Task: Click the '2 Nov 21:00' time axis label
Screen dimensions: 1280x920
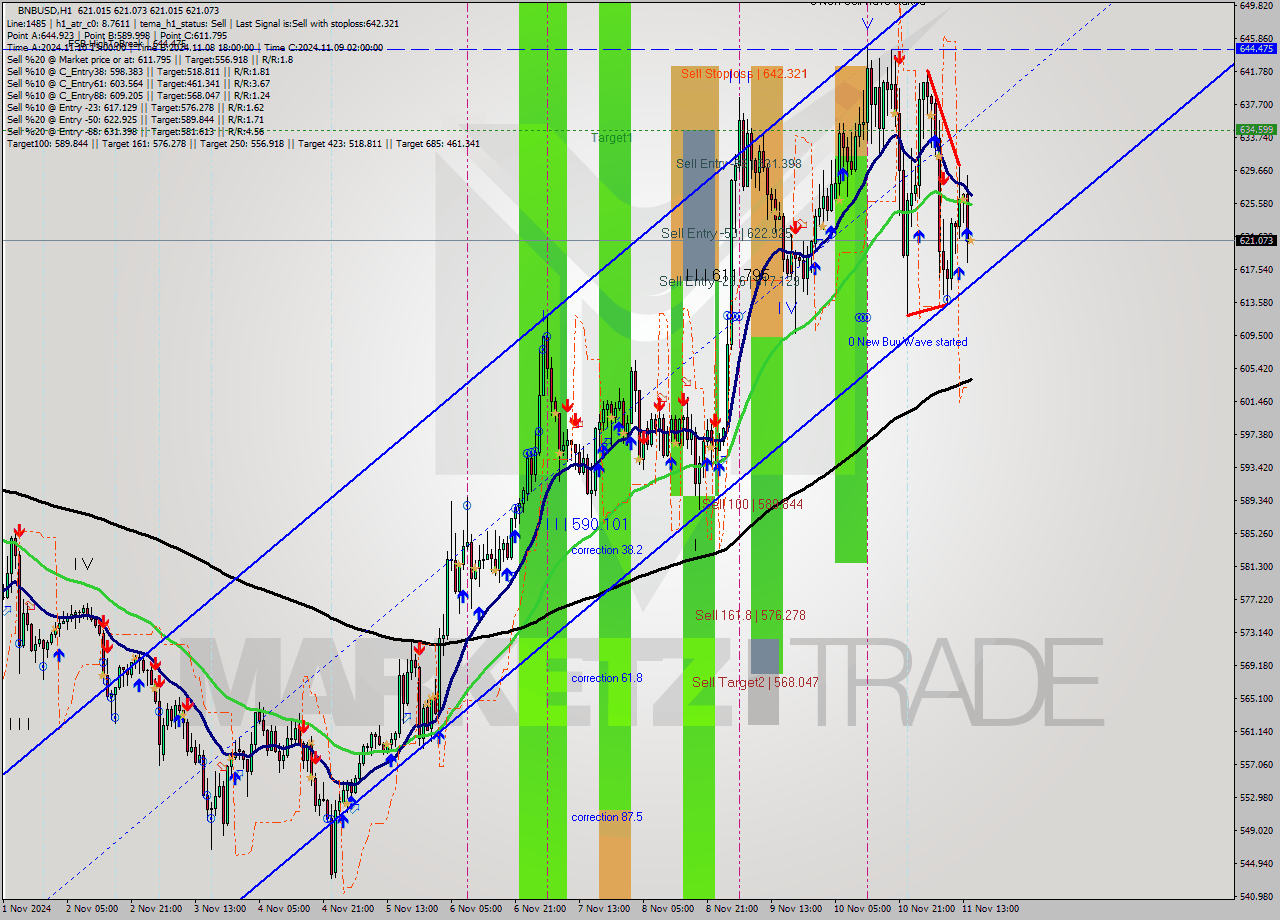Action: click(x=155, y=909)
